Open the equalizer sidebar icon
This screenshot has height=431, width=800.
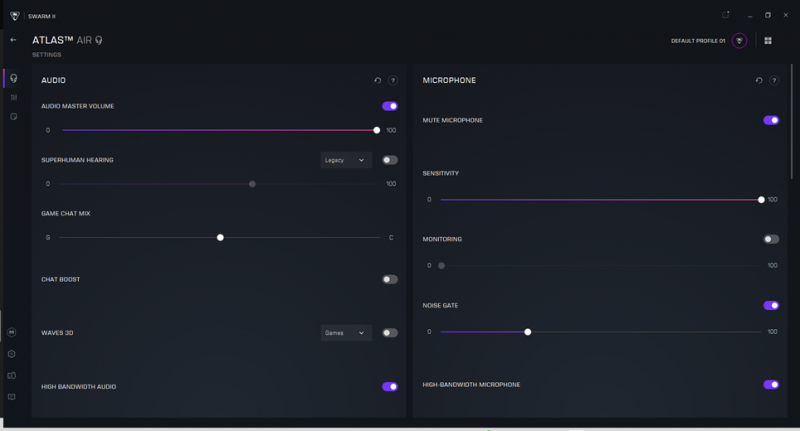coord(13,97)
